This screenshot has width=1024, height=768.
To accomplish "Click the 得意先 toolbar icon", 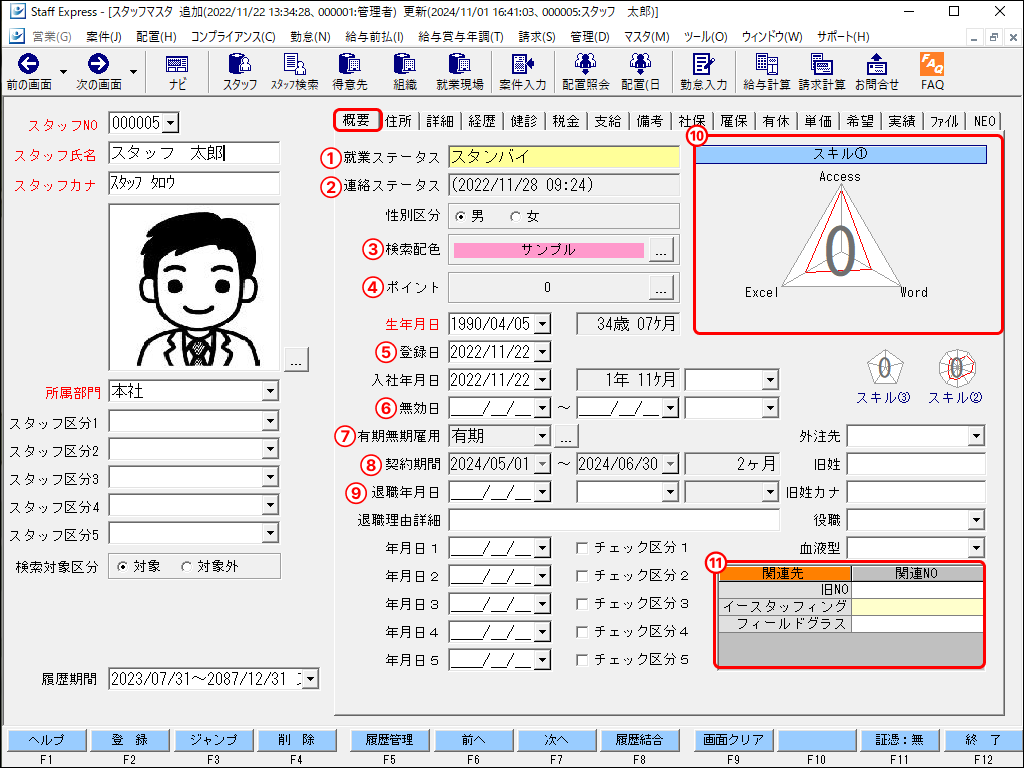I will [x=349, y=72].
